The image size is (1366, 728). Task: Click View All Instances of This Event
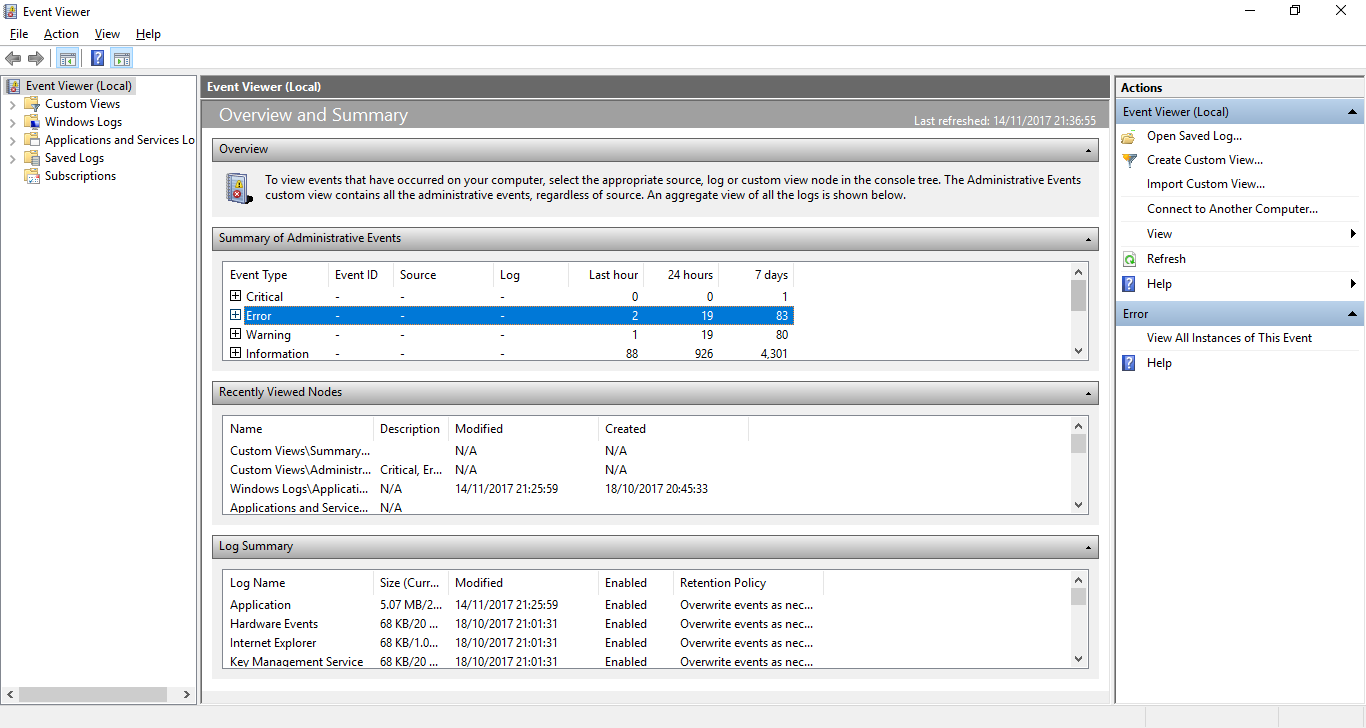[x=1229, y=338]
